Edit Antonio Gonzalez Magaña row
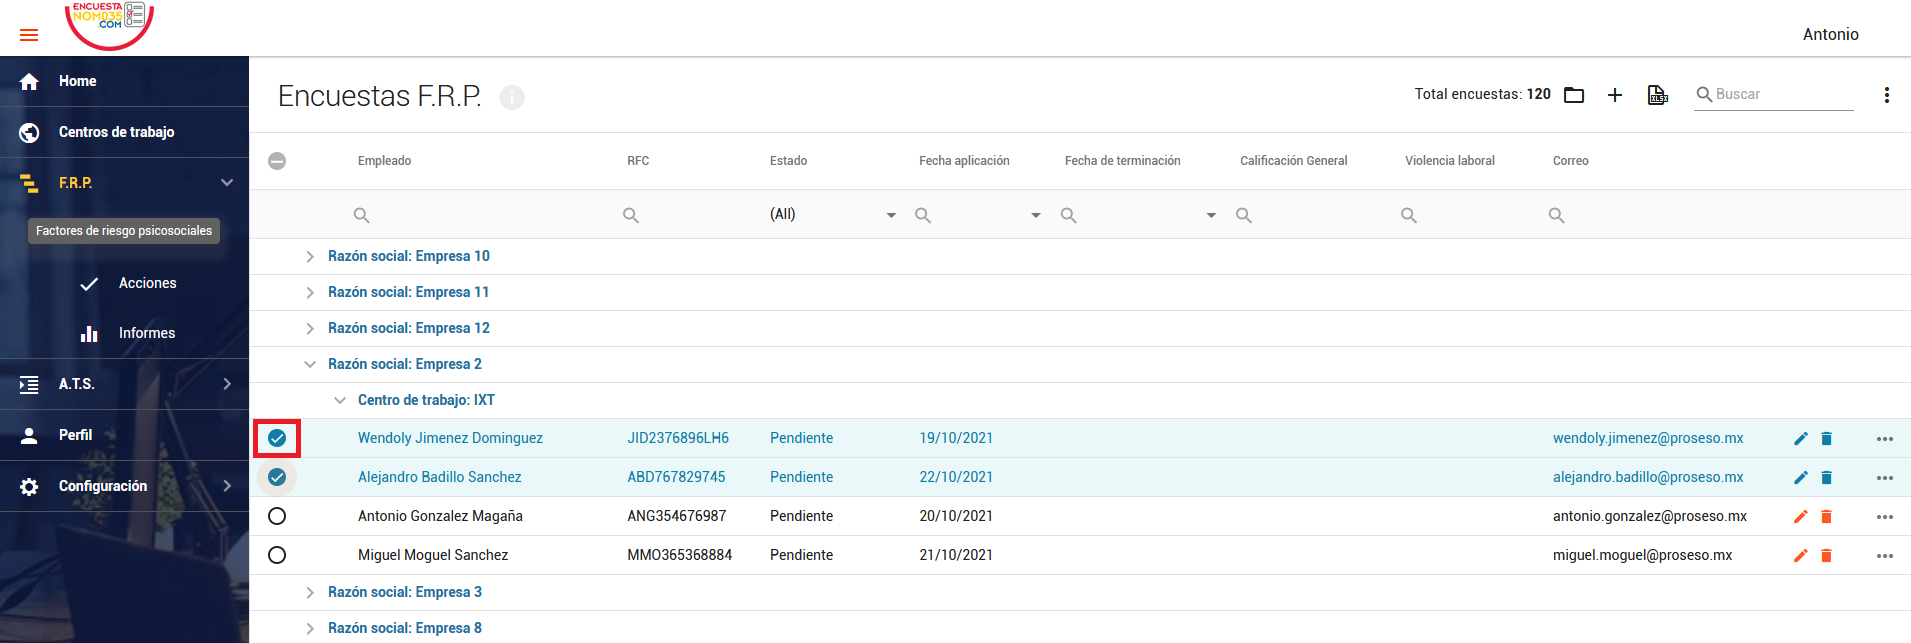This screenshot has height=643, width=1911. coord(1800,516)
